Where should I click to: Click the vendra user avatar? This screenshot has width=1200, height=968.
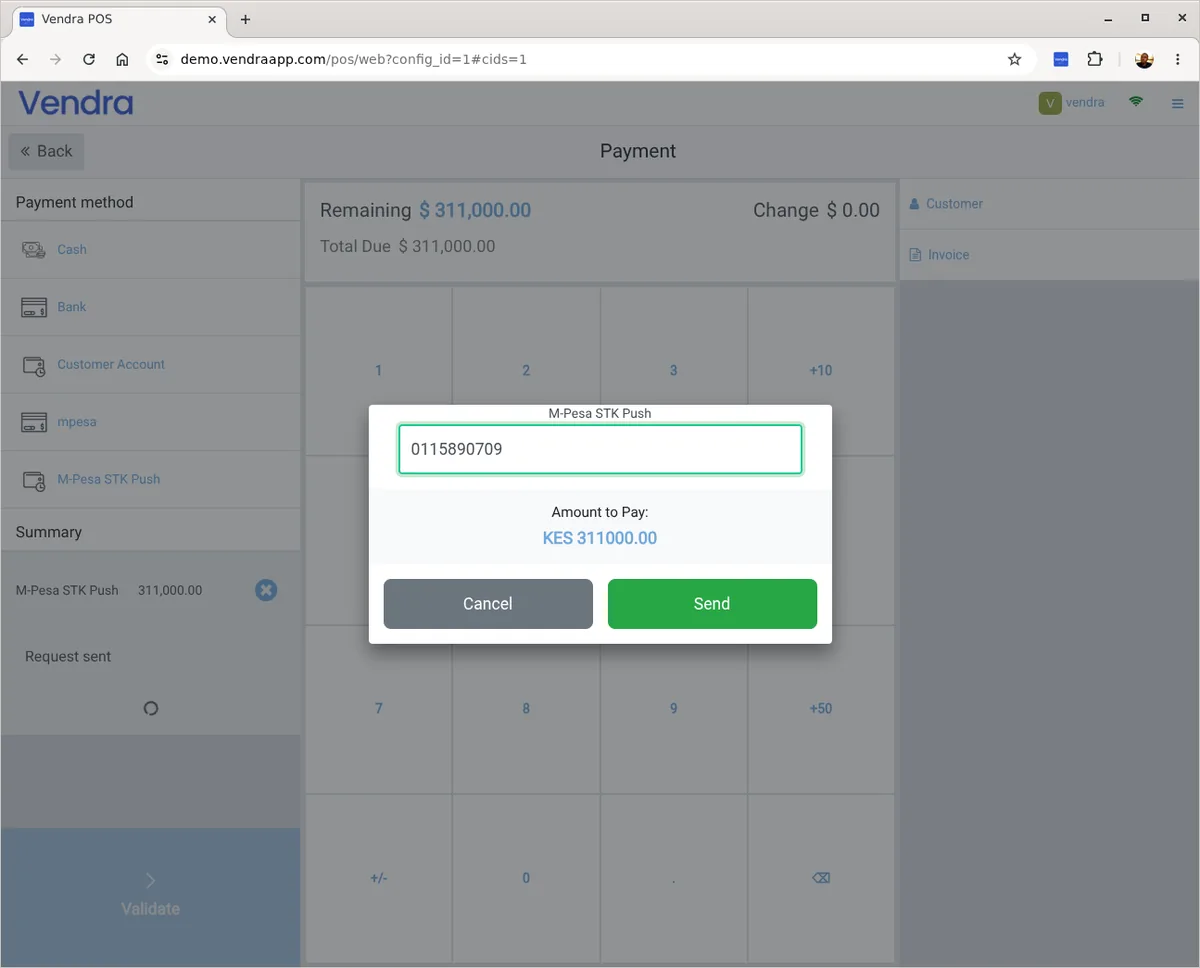1049,103
